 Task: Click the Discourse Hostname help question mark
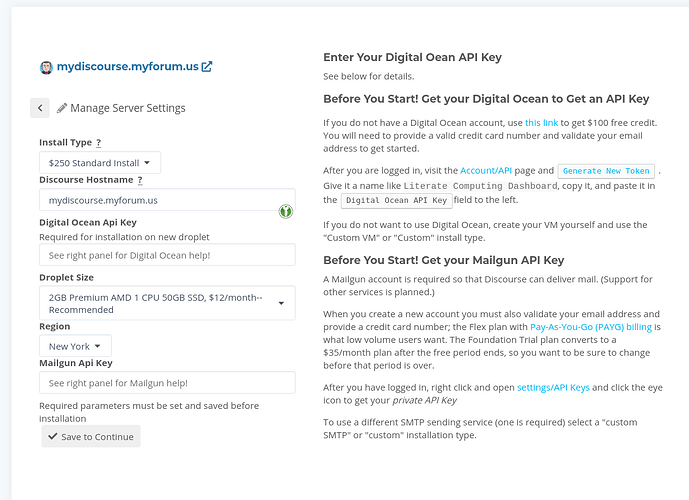coord(140,180)
